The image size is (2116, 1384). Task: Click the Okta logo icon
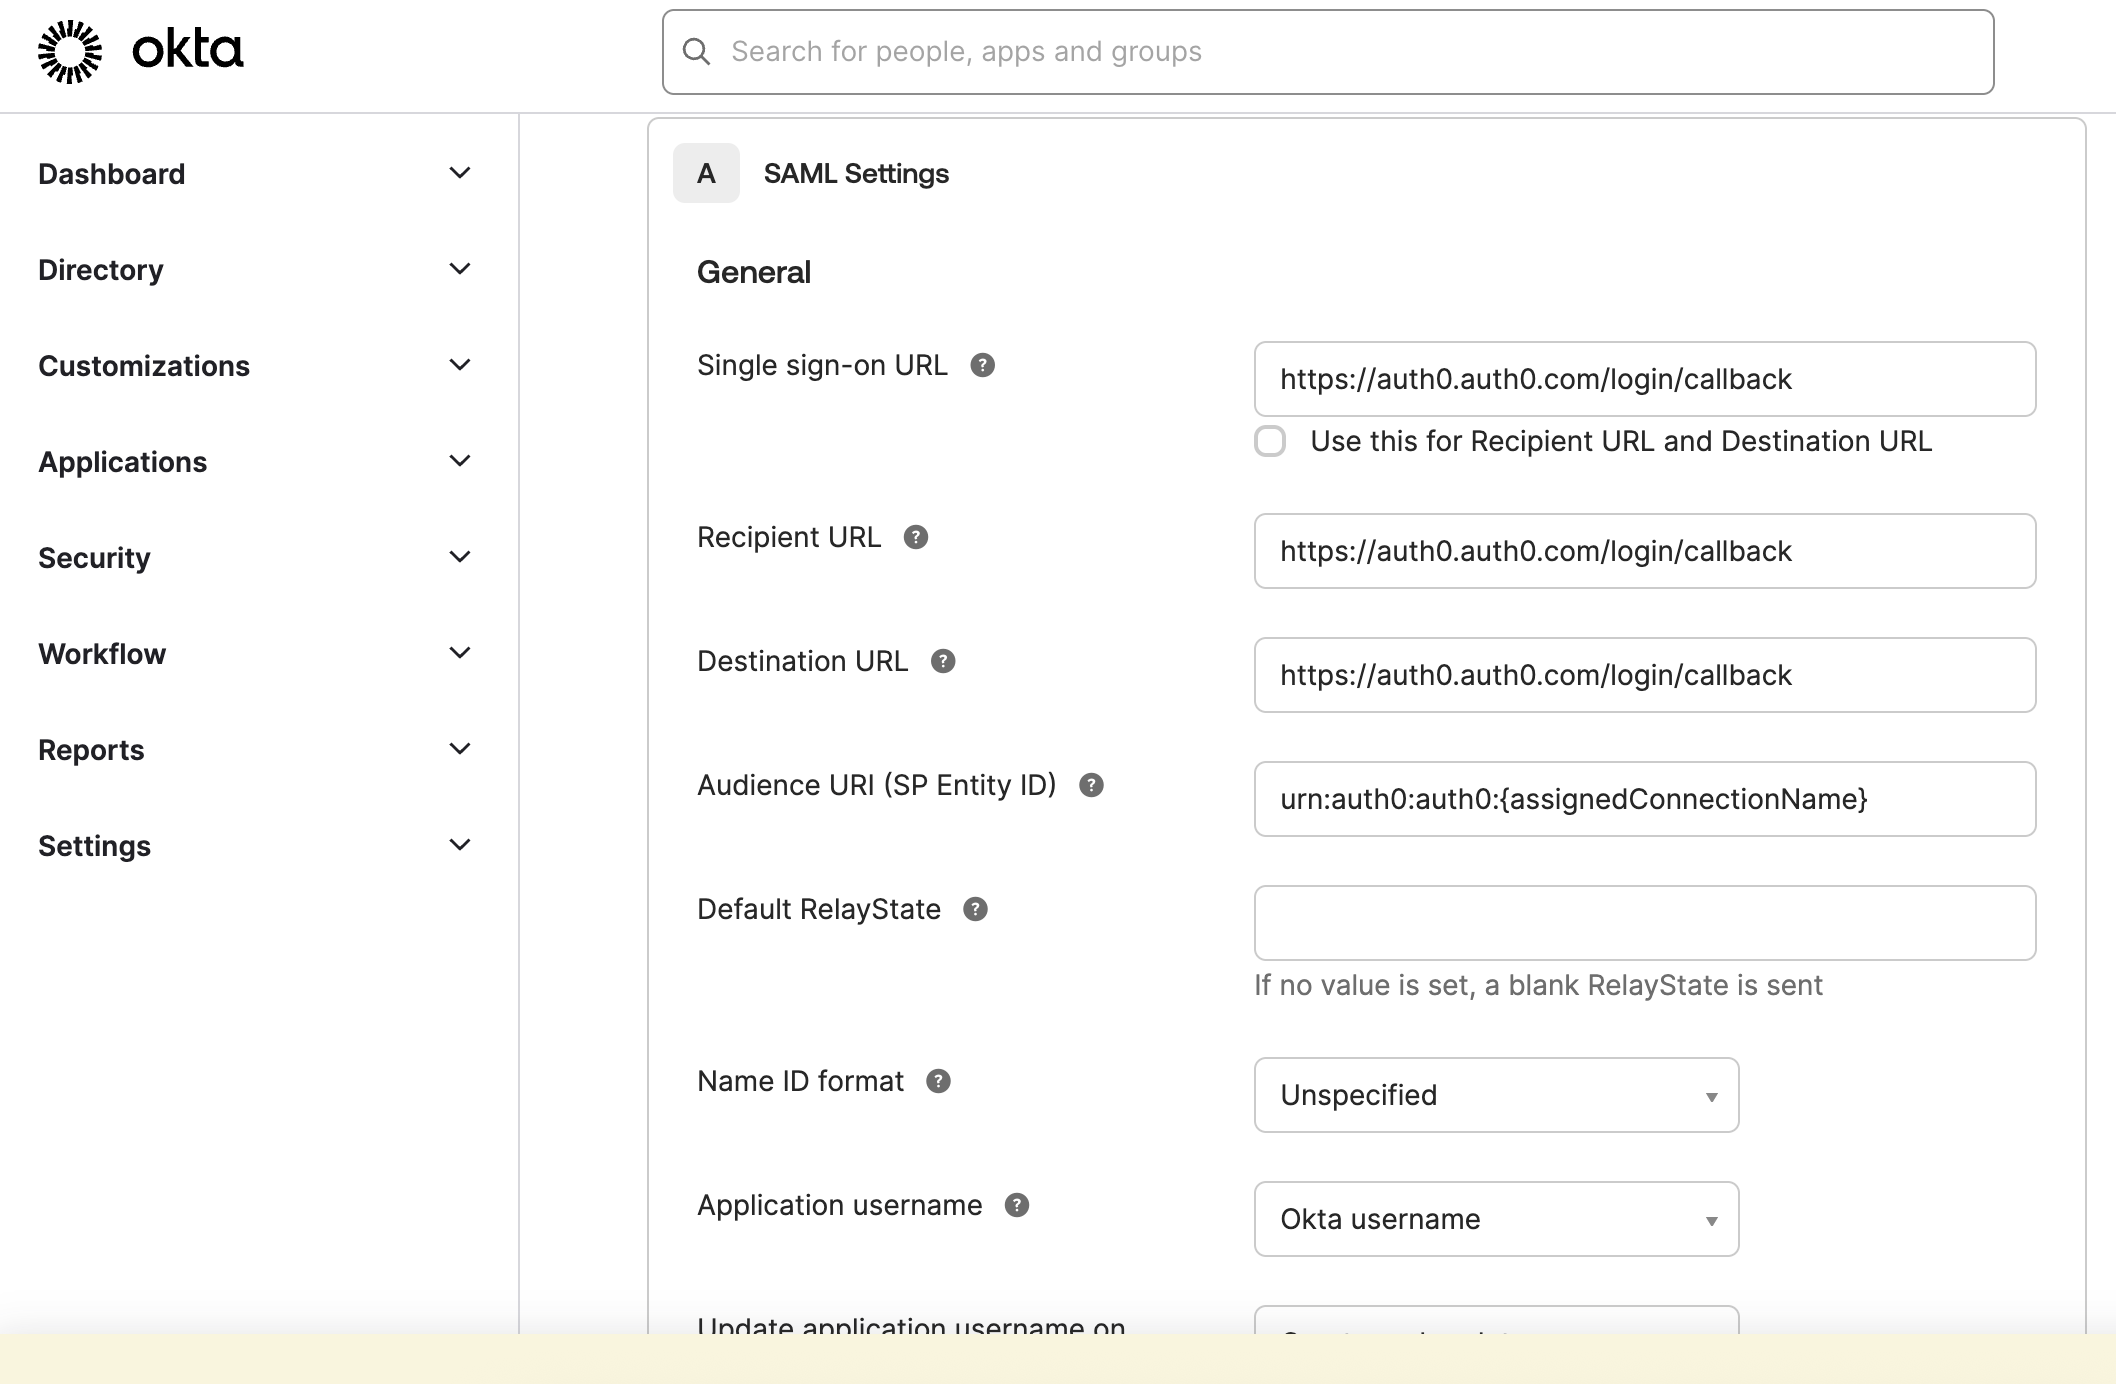[70, 51]
